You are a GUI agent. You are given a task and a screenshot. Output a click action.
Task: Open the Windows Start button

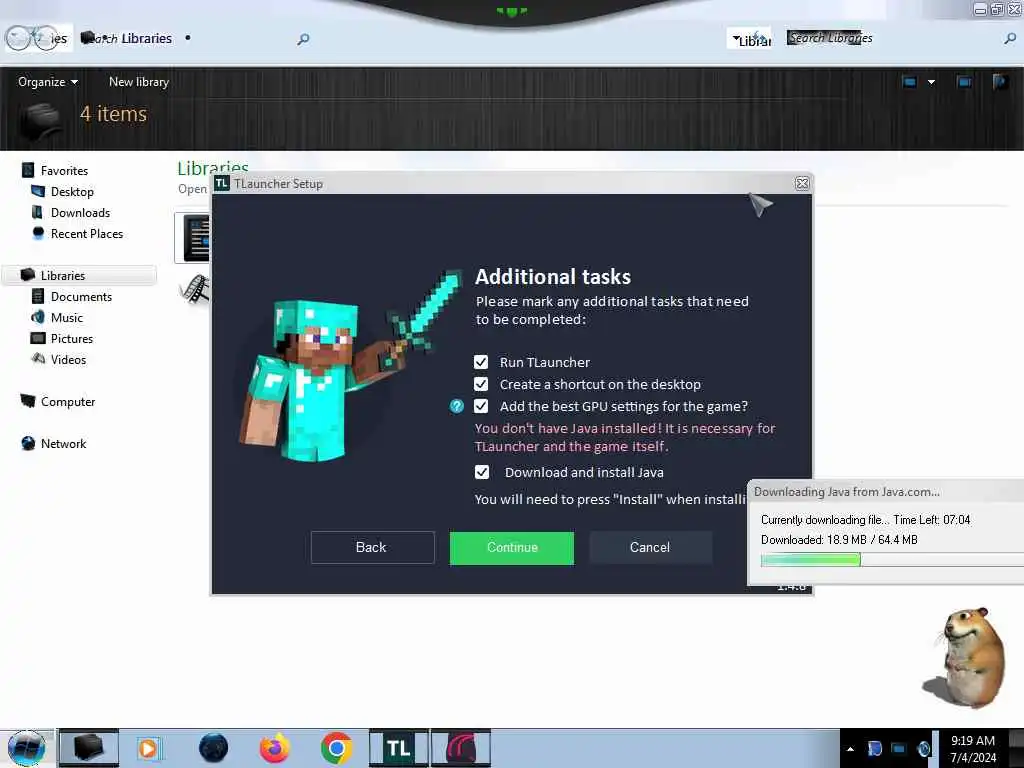(27, 748)
